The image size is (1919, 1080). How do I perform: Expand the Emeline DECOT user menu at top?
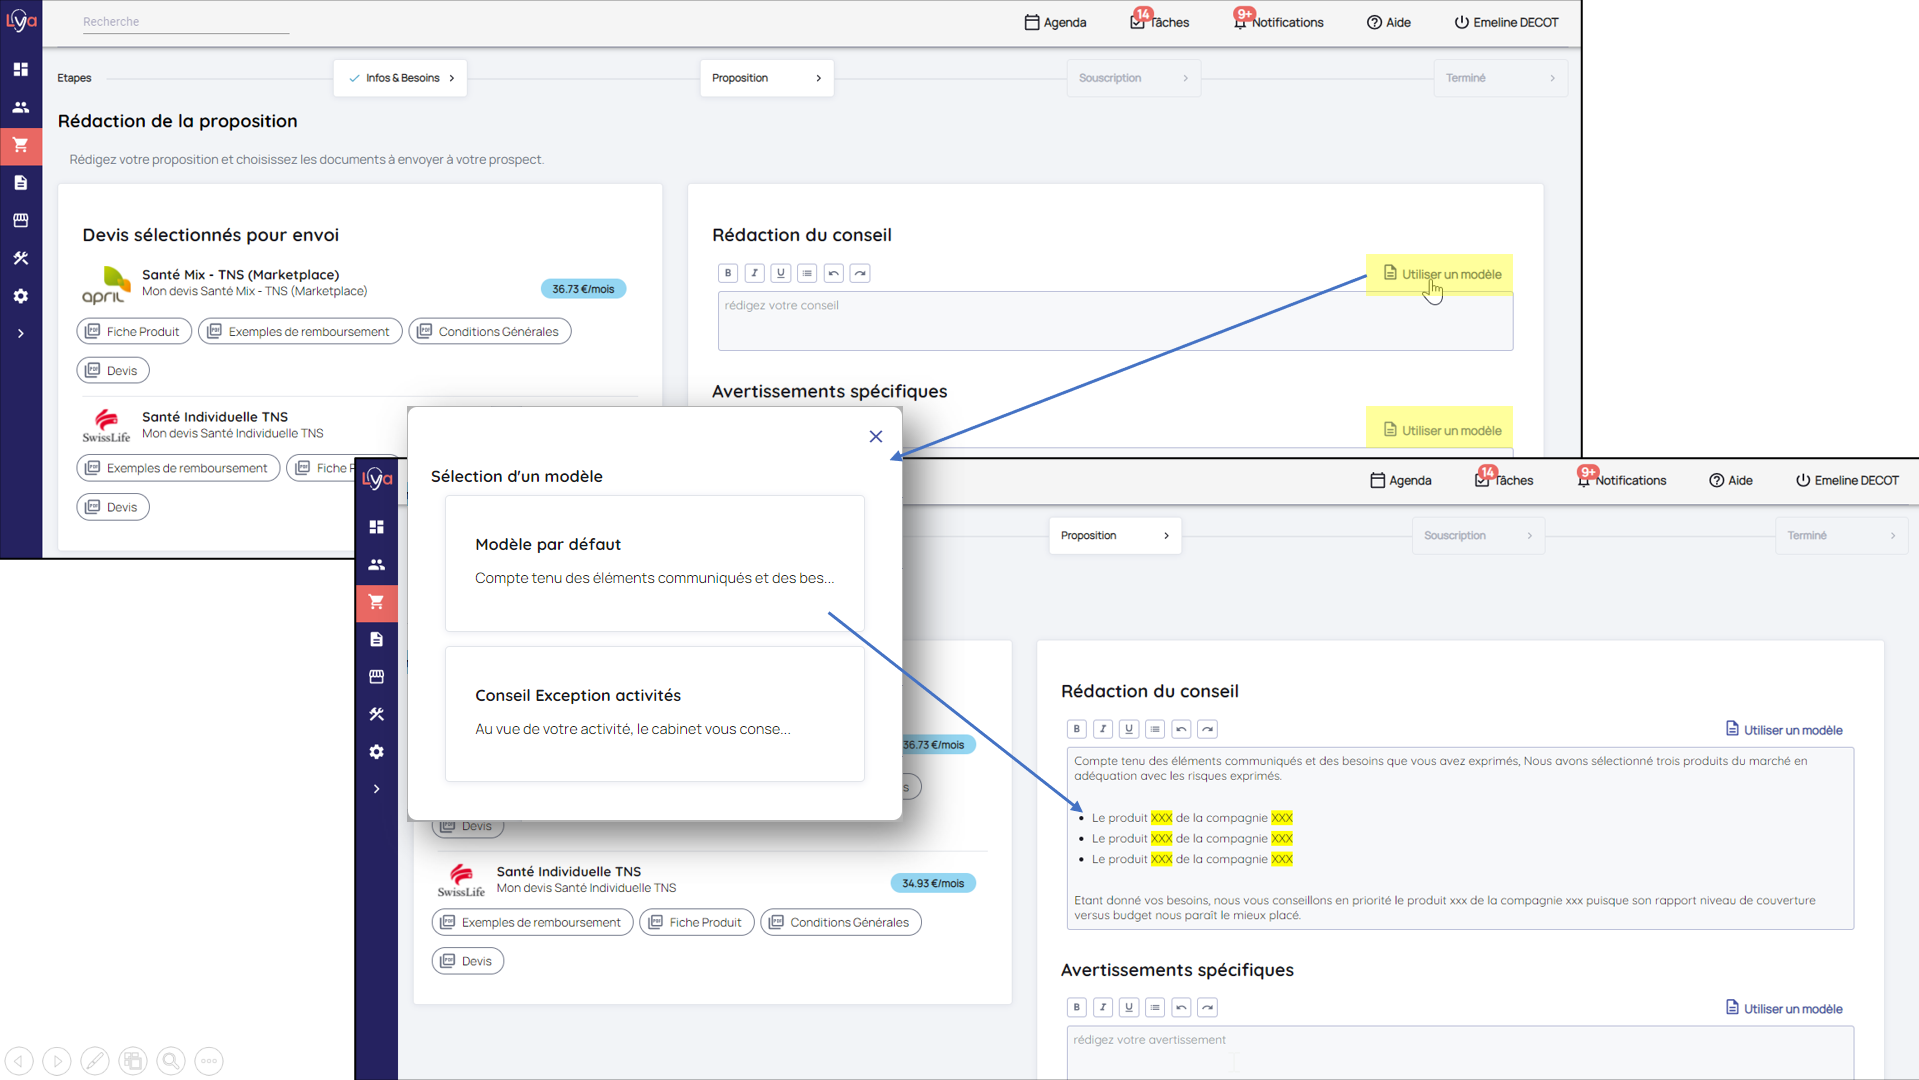[x=1506, y=22]
